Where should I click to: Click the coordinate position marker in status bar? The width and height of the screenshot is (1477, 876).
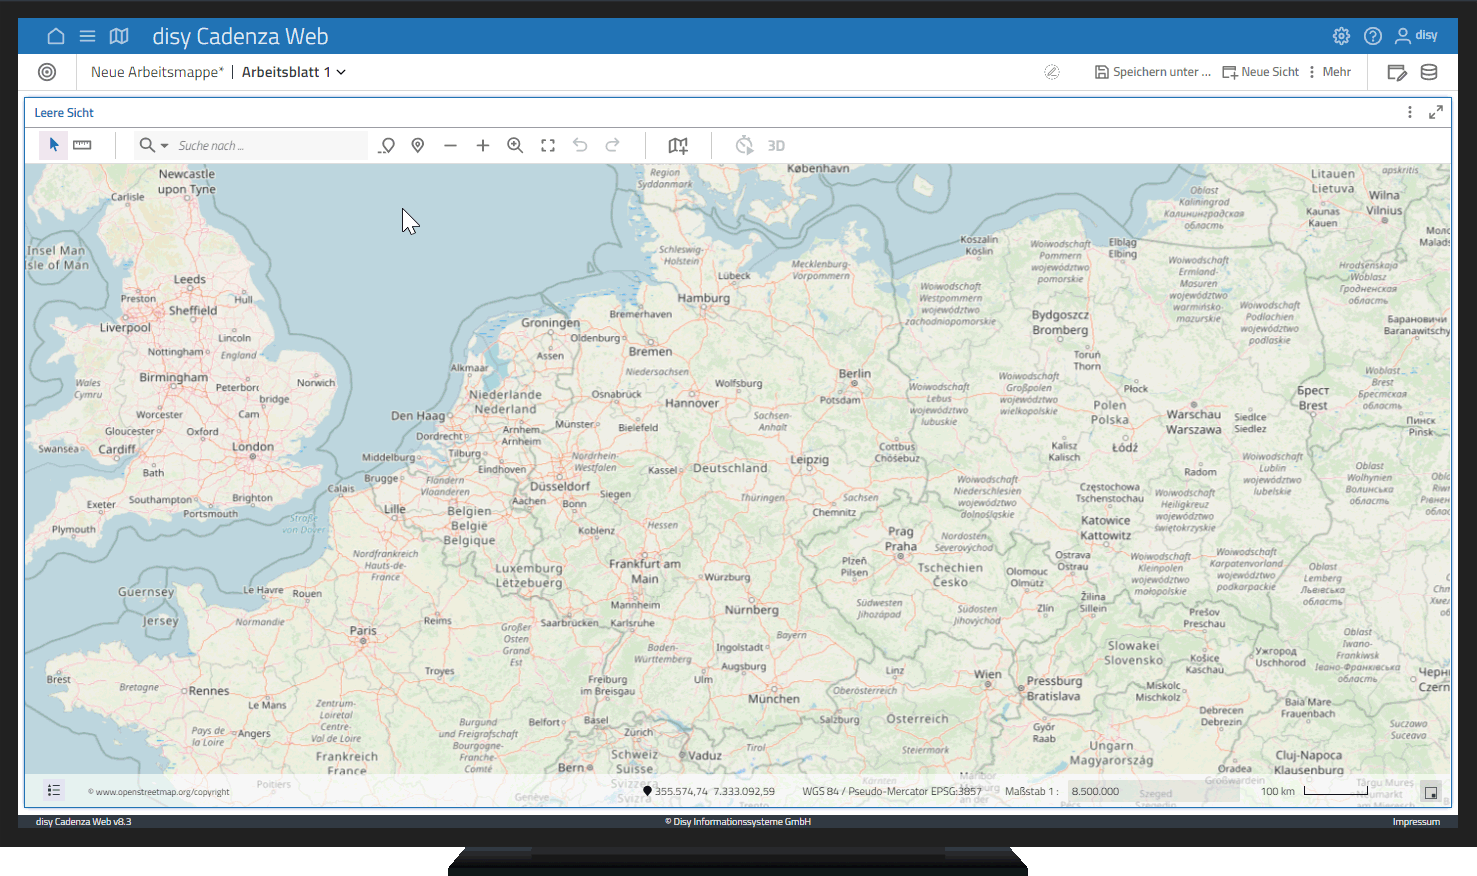click(x=647, y=791)
